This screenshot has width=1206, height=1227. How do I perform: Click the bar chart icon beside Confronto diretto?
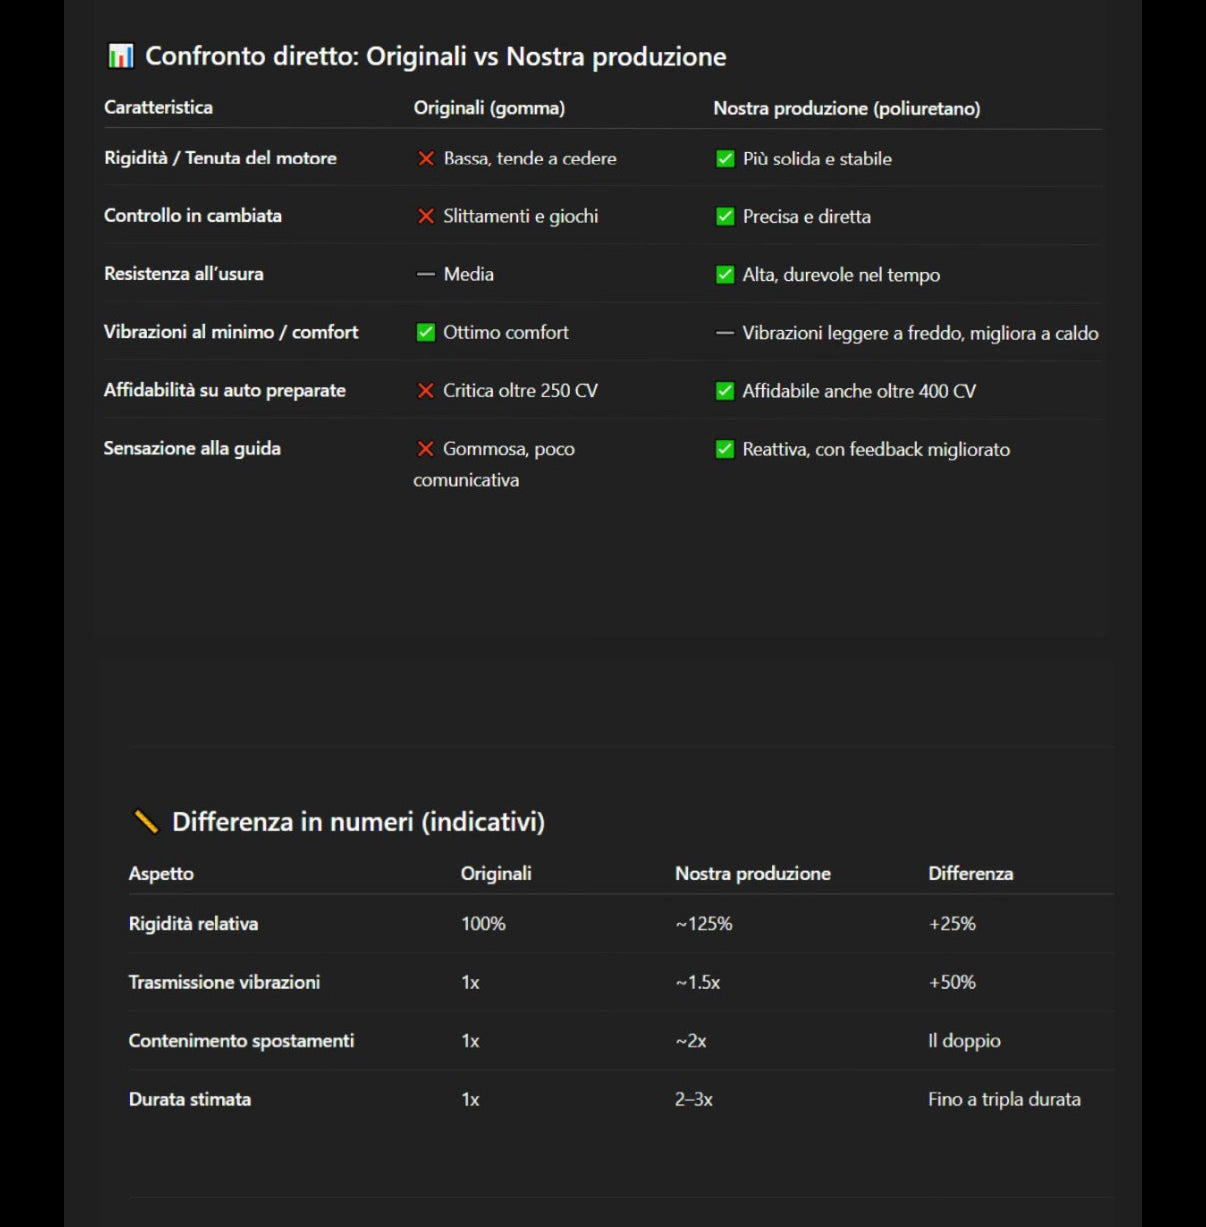120,56
